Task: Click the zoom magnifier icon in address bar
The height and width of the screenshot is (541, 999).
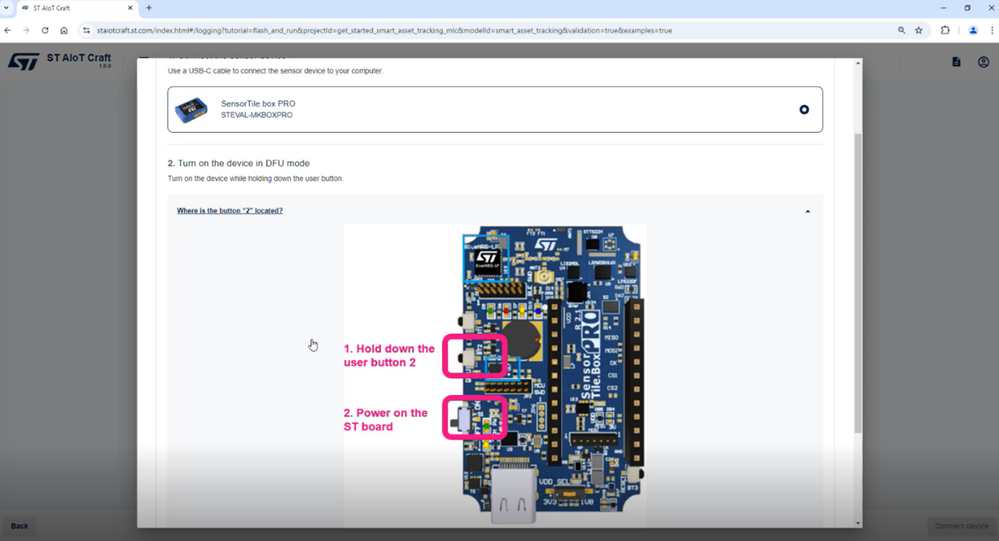Action: tap(902, 30)
